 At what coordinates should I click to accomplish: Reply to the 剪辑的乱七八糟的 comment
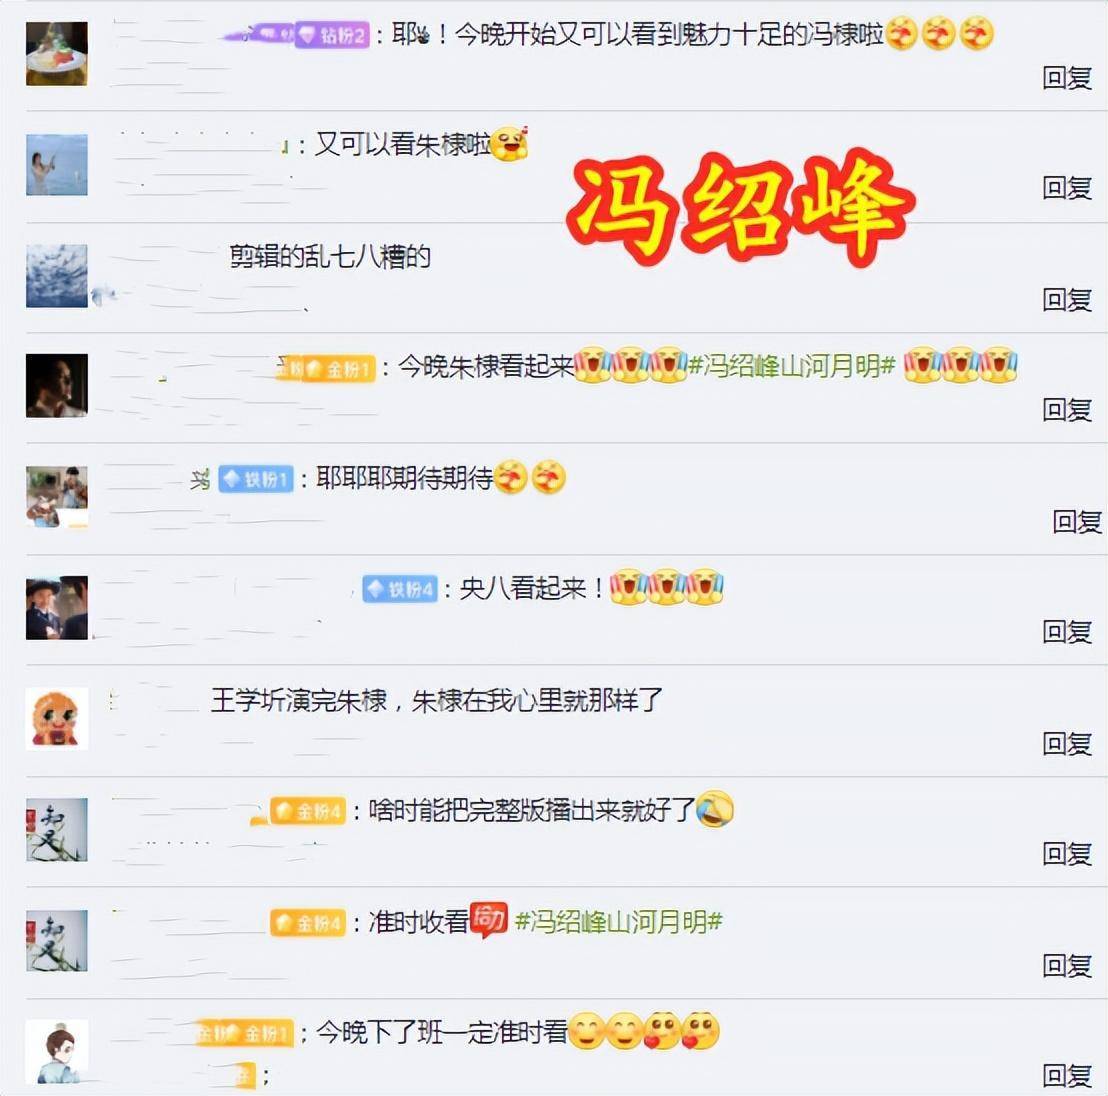pos(1067,300)
